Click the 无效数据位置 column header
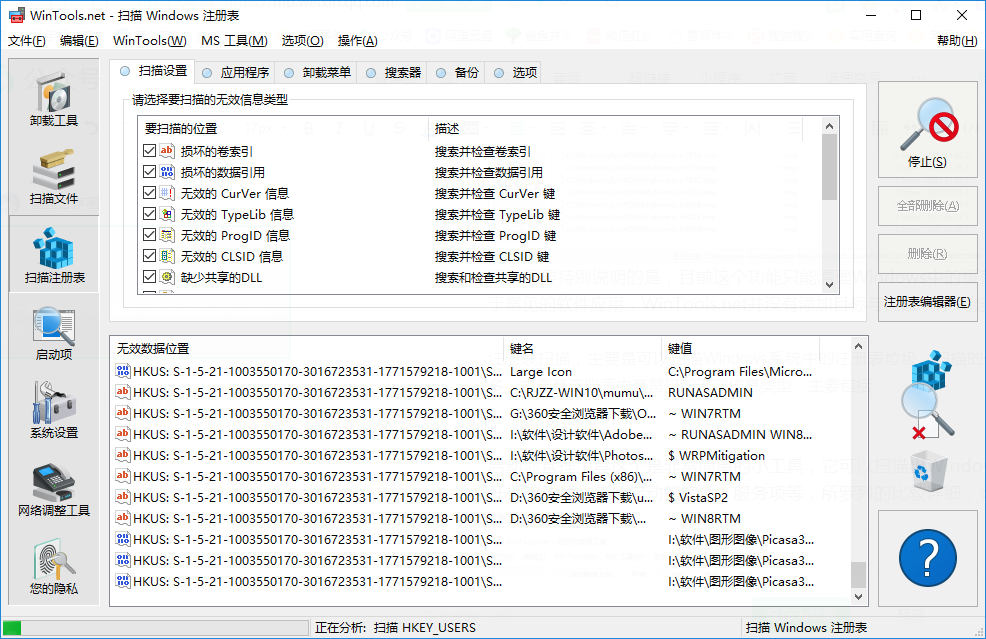This screenshot has width=986, height=639. 307,348
